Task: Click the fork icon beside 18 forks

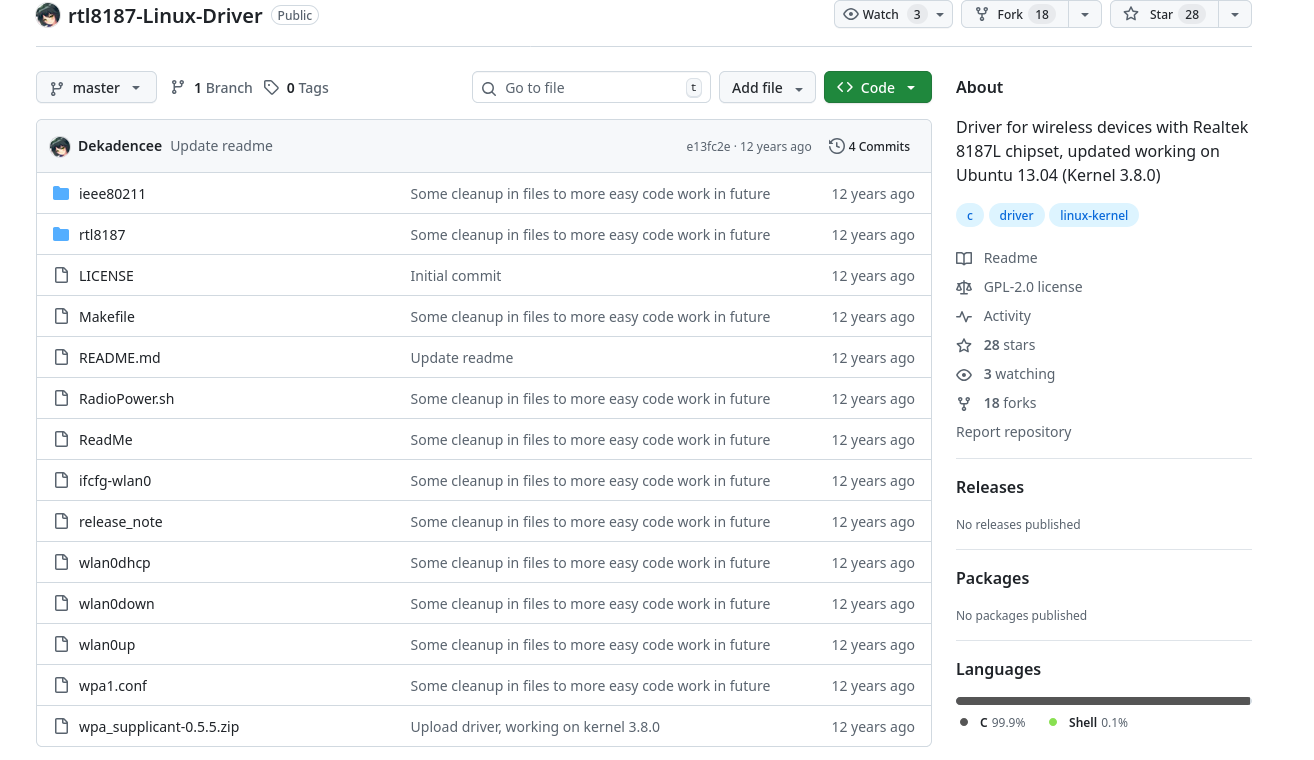Action: pos(964,403)
